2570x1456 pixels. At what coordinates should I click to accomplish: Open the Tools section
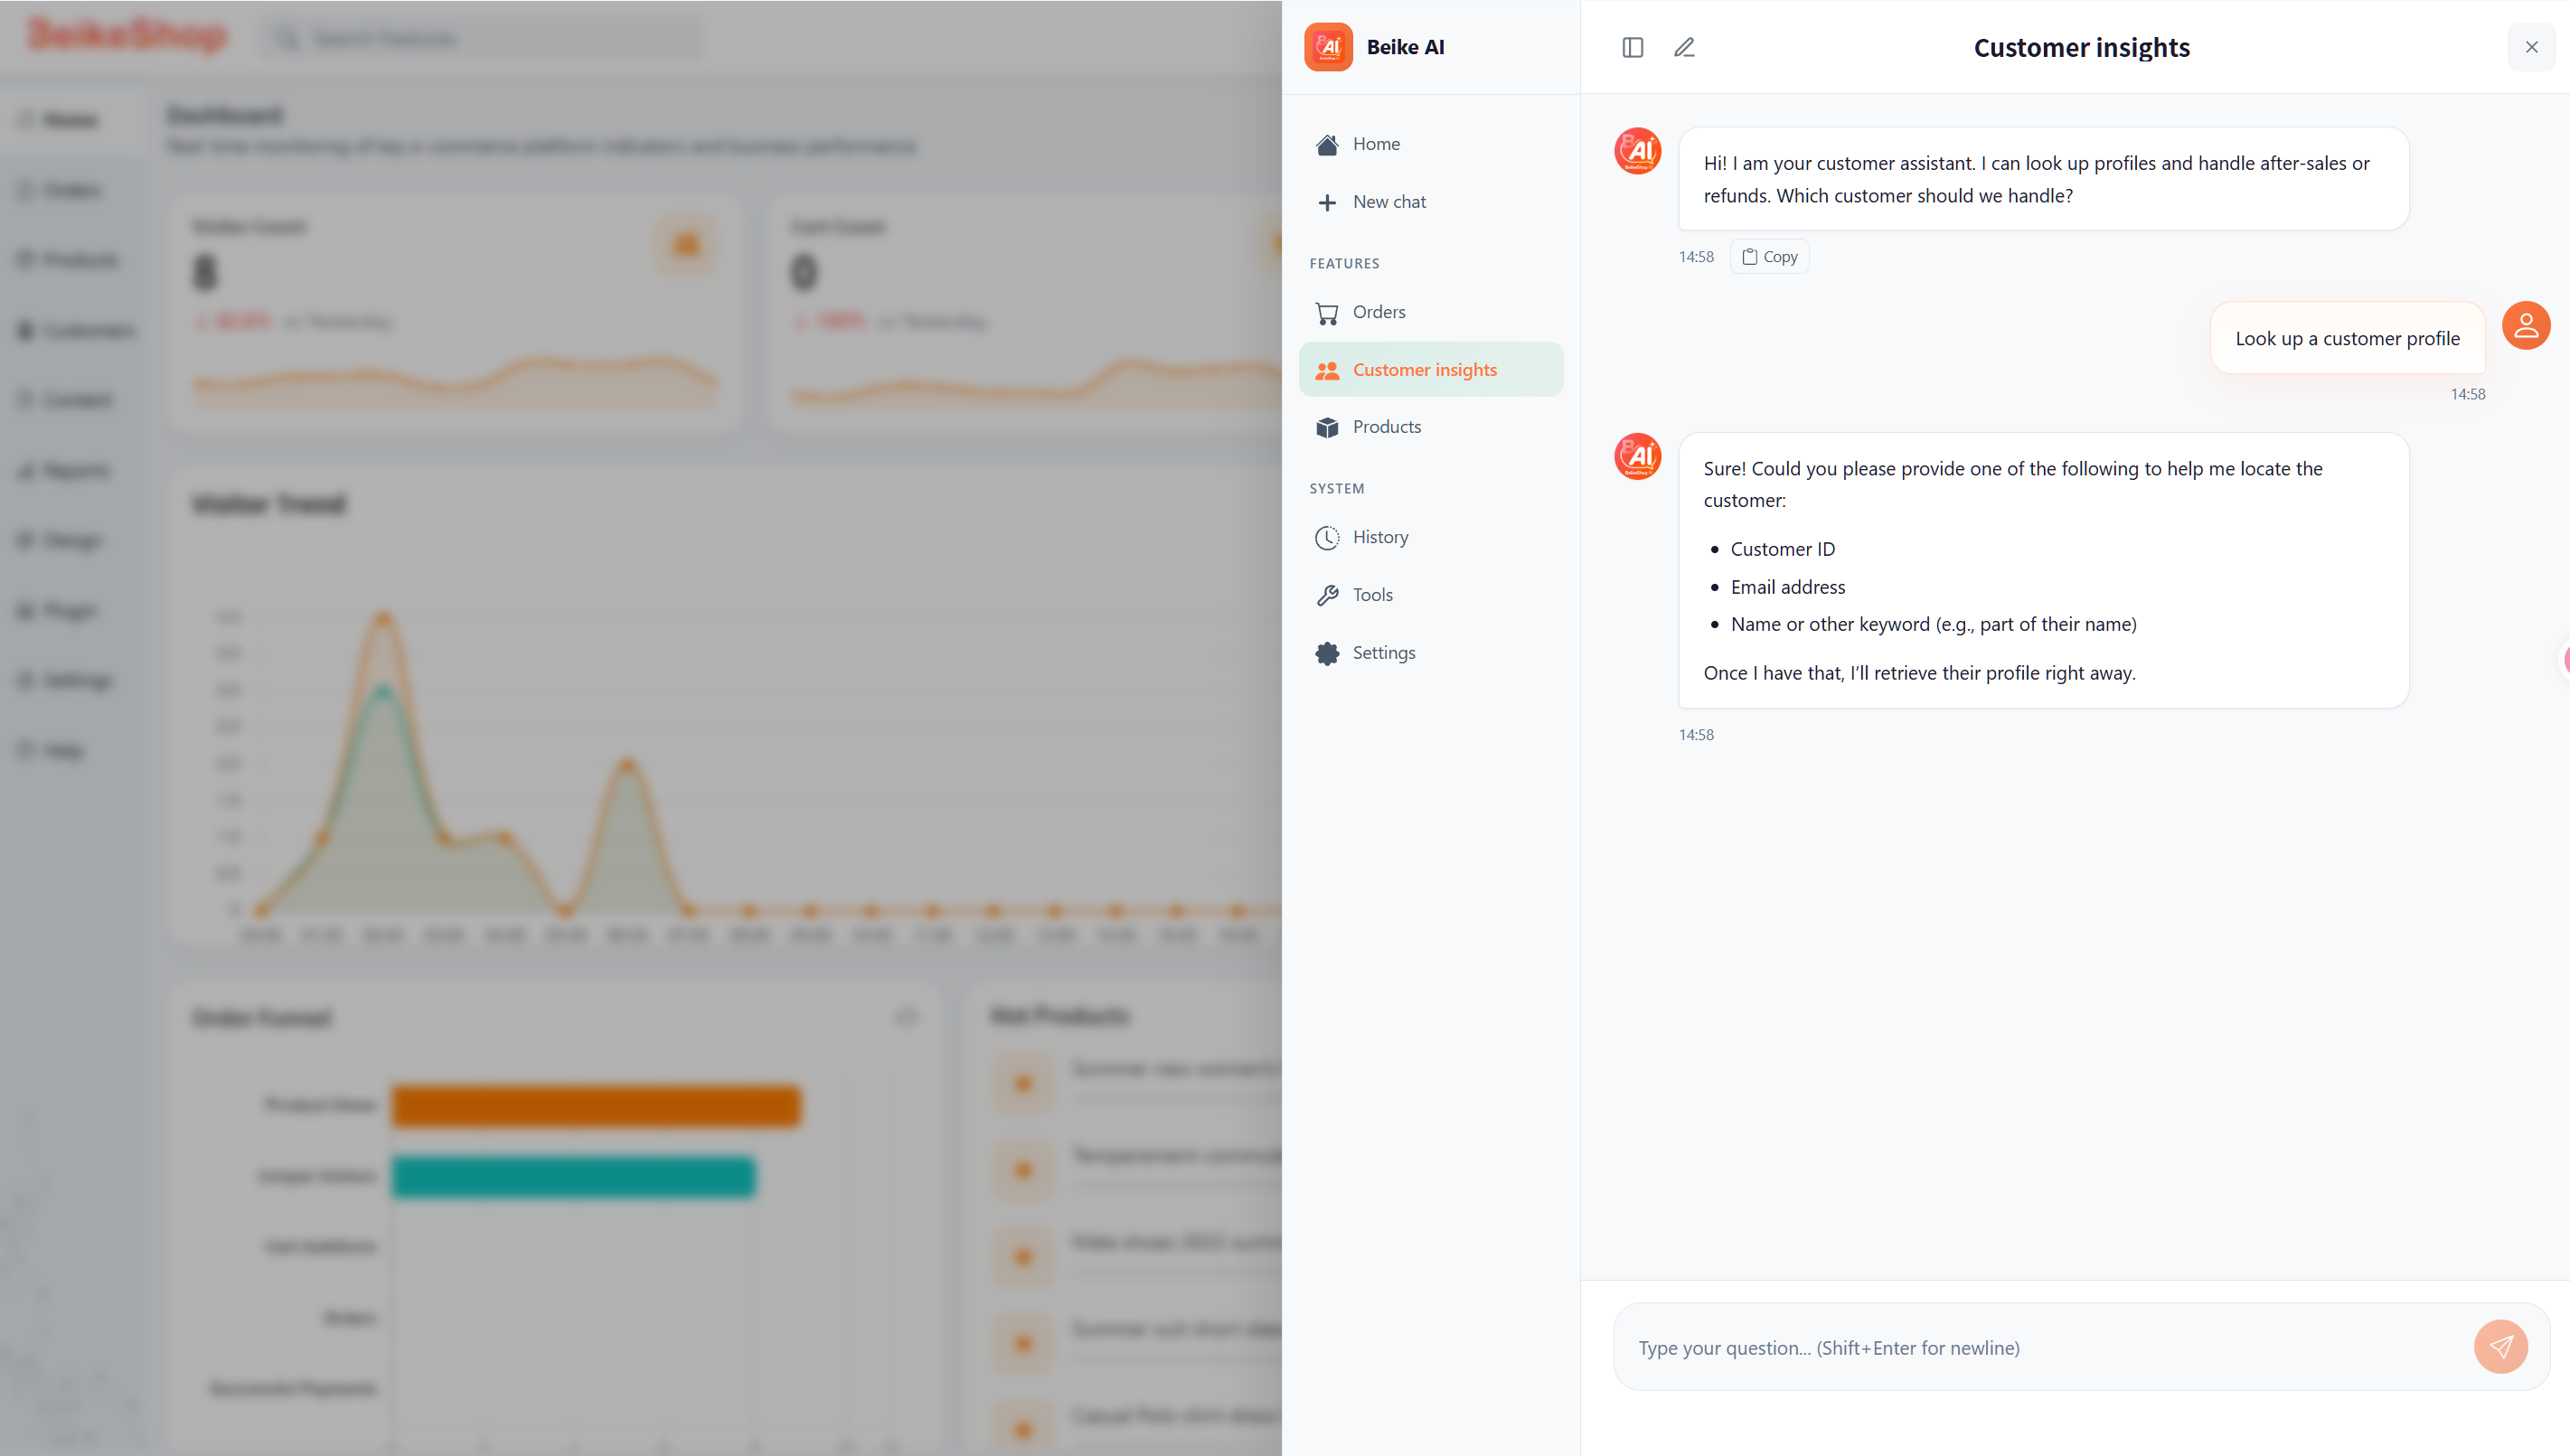pos(1431,596)
